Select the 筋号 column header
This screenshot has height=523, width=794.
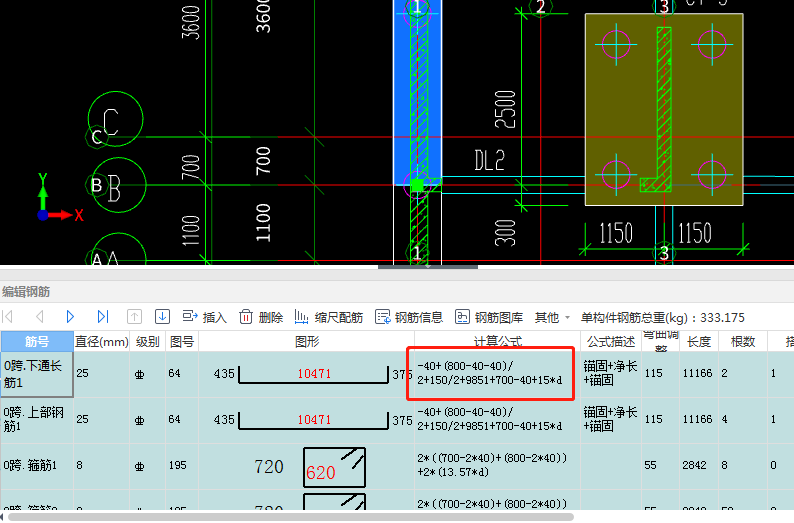click(x=37, y=342)
